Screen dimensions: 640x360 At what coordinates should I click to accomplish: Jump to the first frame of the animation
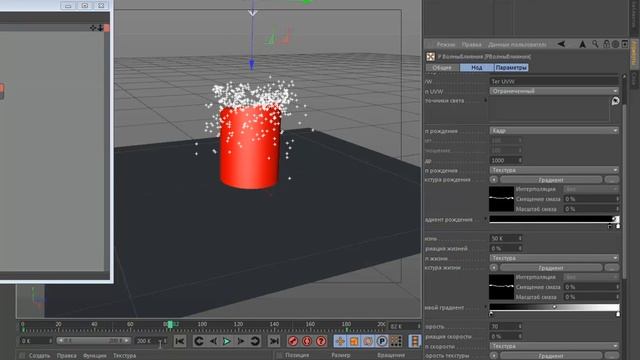click(x=180, y=341)
